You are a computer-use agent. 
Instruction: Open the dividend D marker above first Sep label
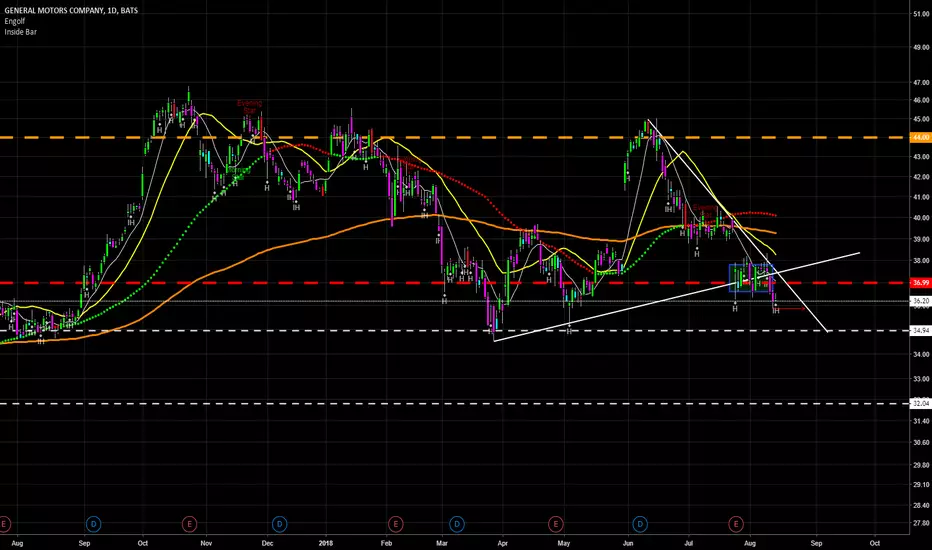point(93,524)
